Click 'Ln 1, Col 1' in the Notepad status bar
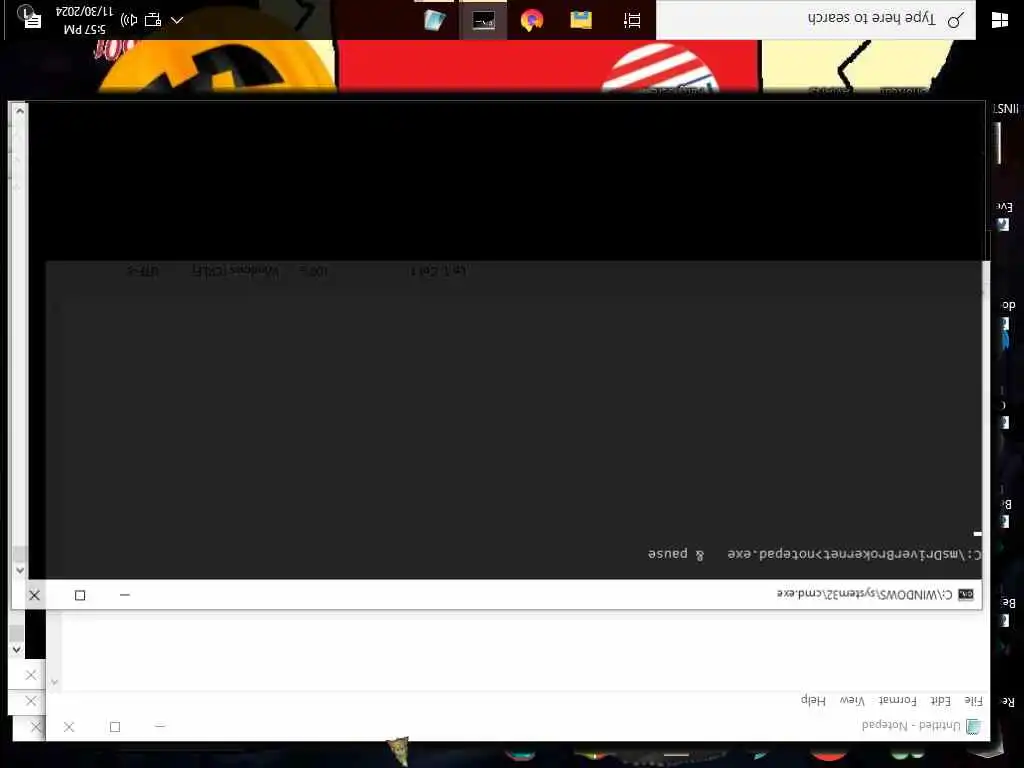1024x768 pixels. click(x=438, y=270)
